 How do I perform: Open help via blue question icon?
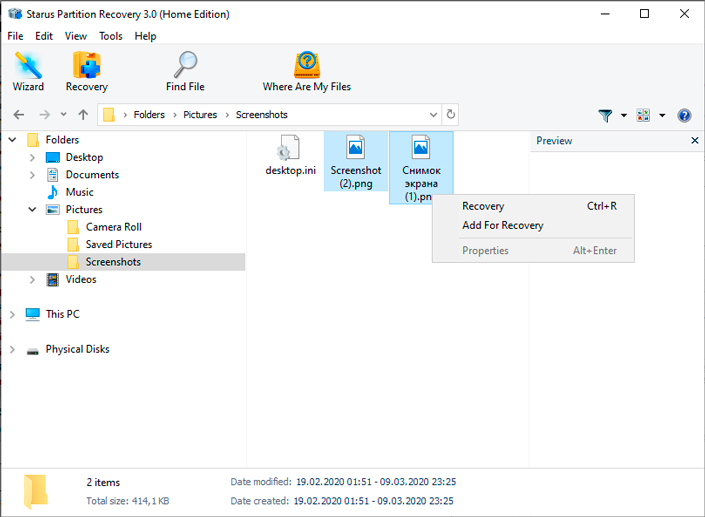(684, 116)
